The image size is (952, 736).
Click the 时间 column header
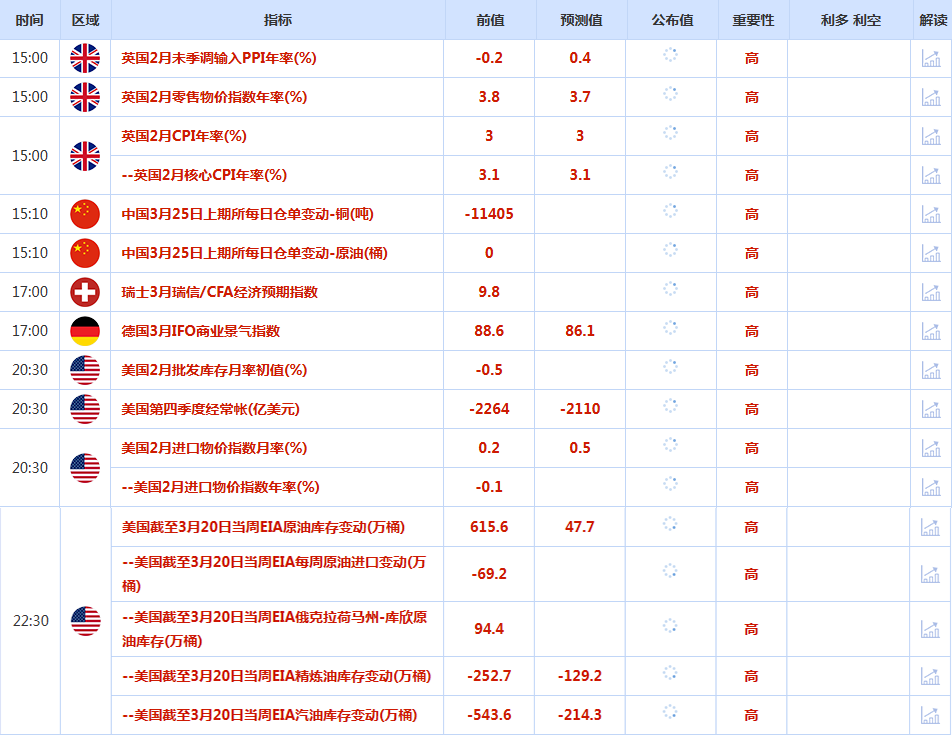pyautogui.click(x=30, y=20)
